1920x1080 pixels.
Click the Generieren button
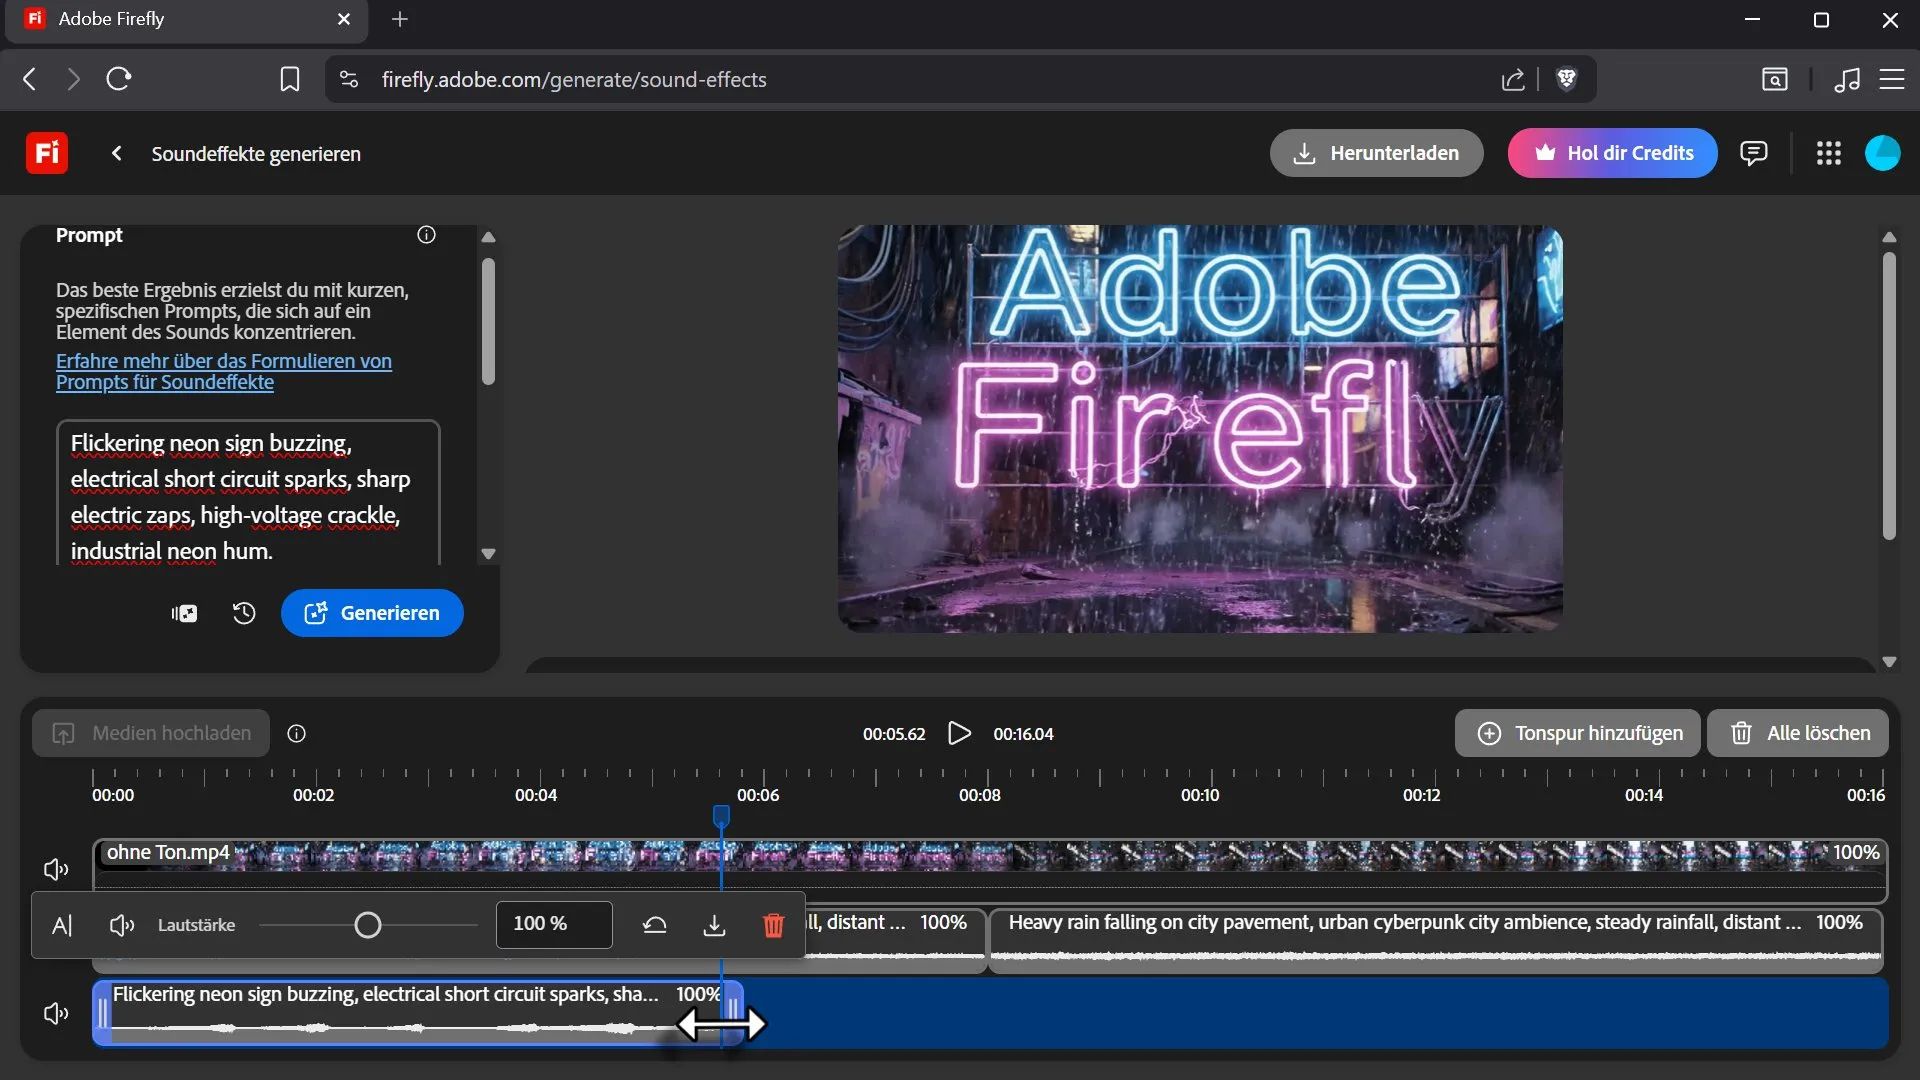[x=372, y=613]
